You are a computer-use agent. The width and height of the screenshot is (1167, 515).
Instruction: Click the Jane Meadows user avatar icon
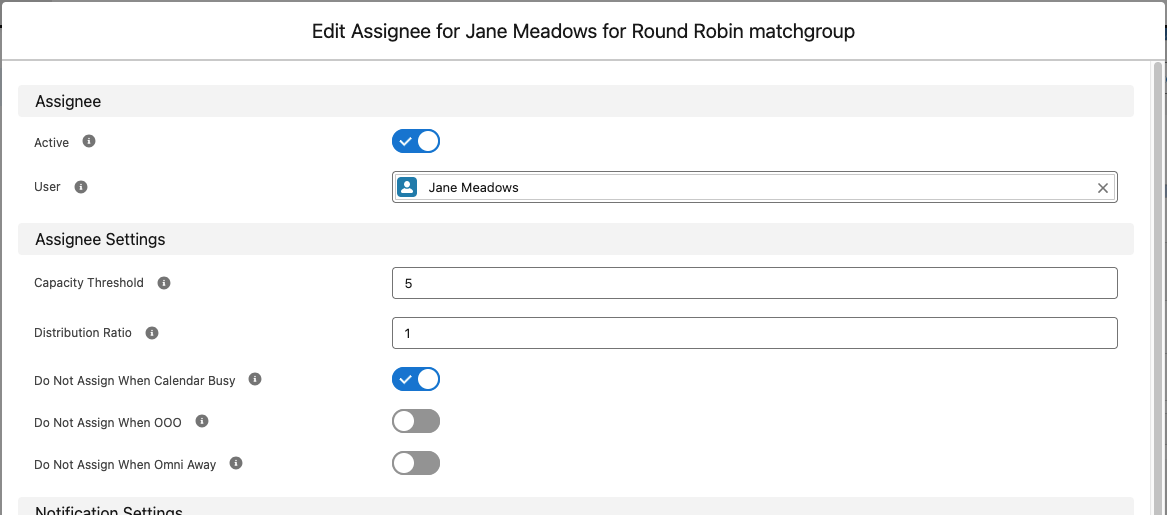coord(407,188)
